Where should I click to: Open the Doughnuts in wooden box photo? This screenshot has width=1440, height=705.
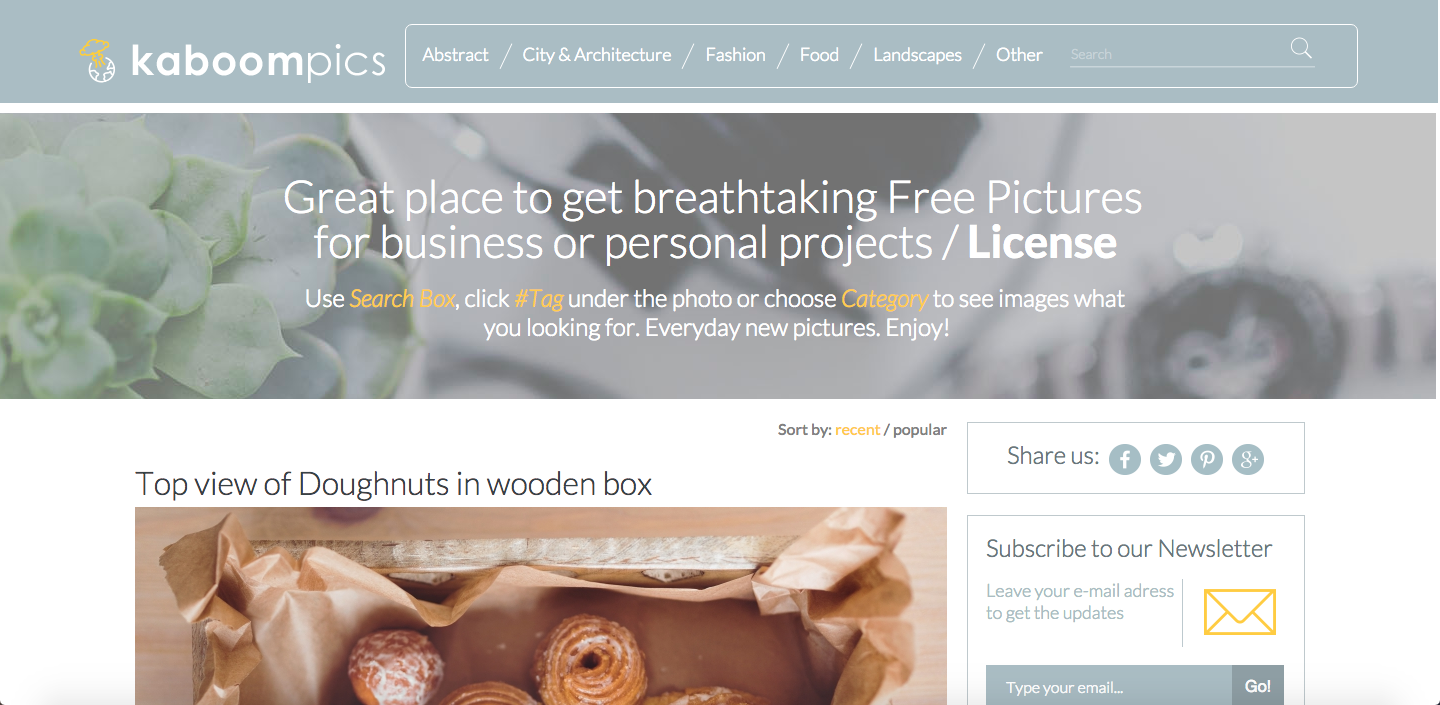[541, 606]
